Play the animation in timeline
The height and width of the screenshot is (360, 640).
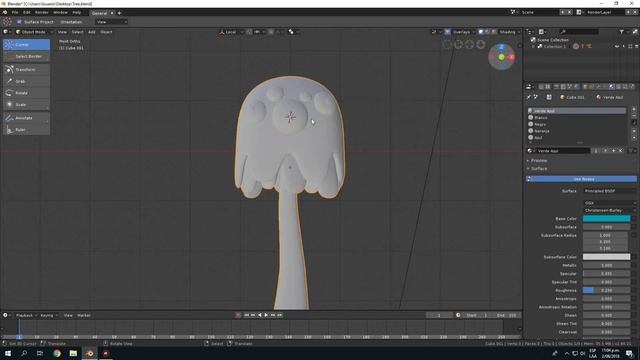(266, 316)
